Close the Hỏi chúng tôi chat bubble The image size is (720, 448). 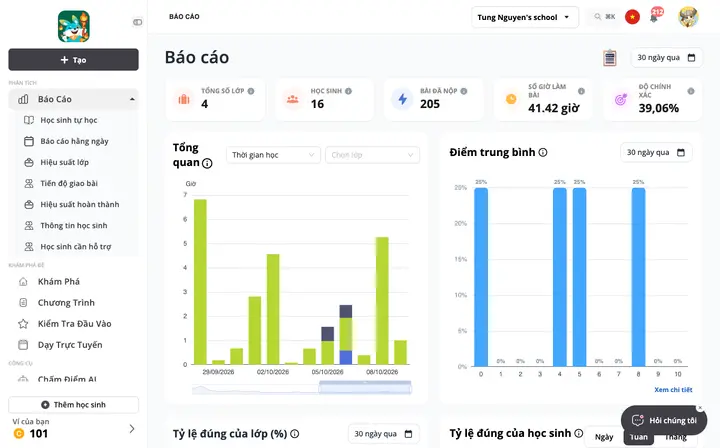(x=700, y=408)
